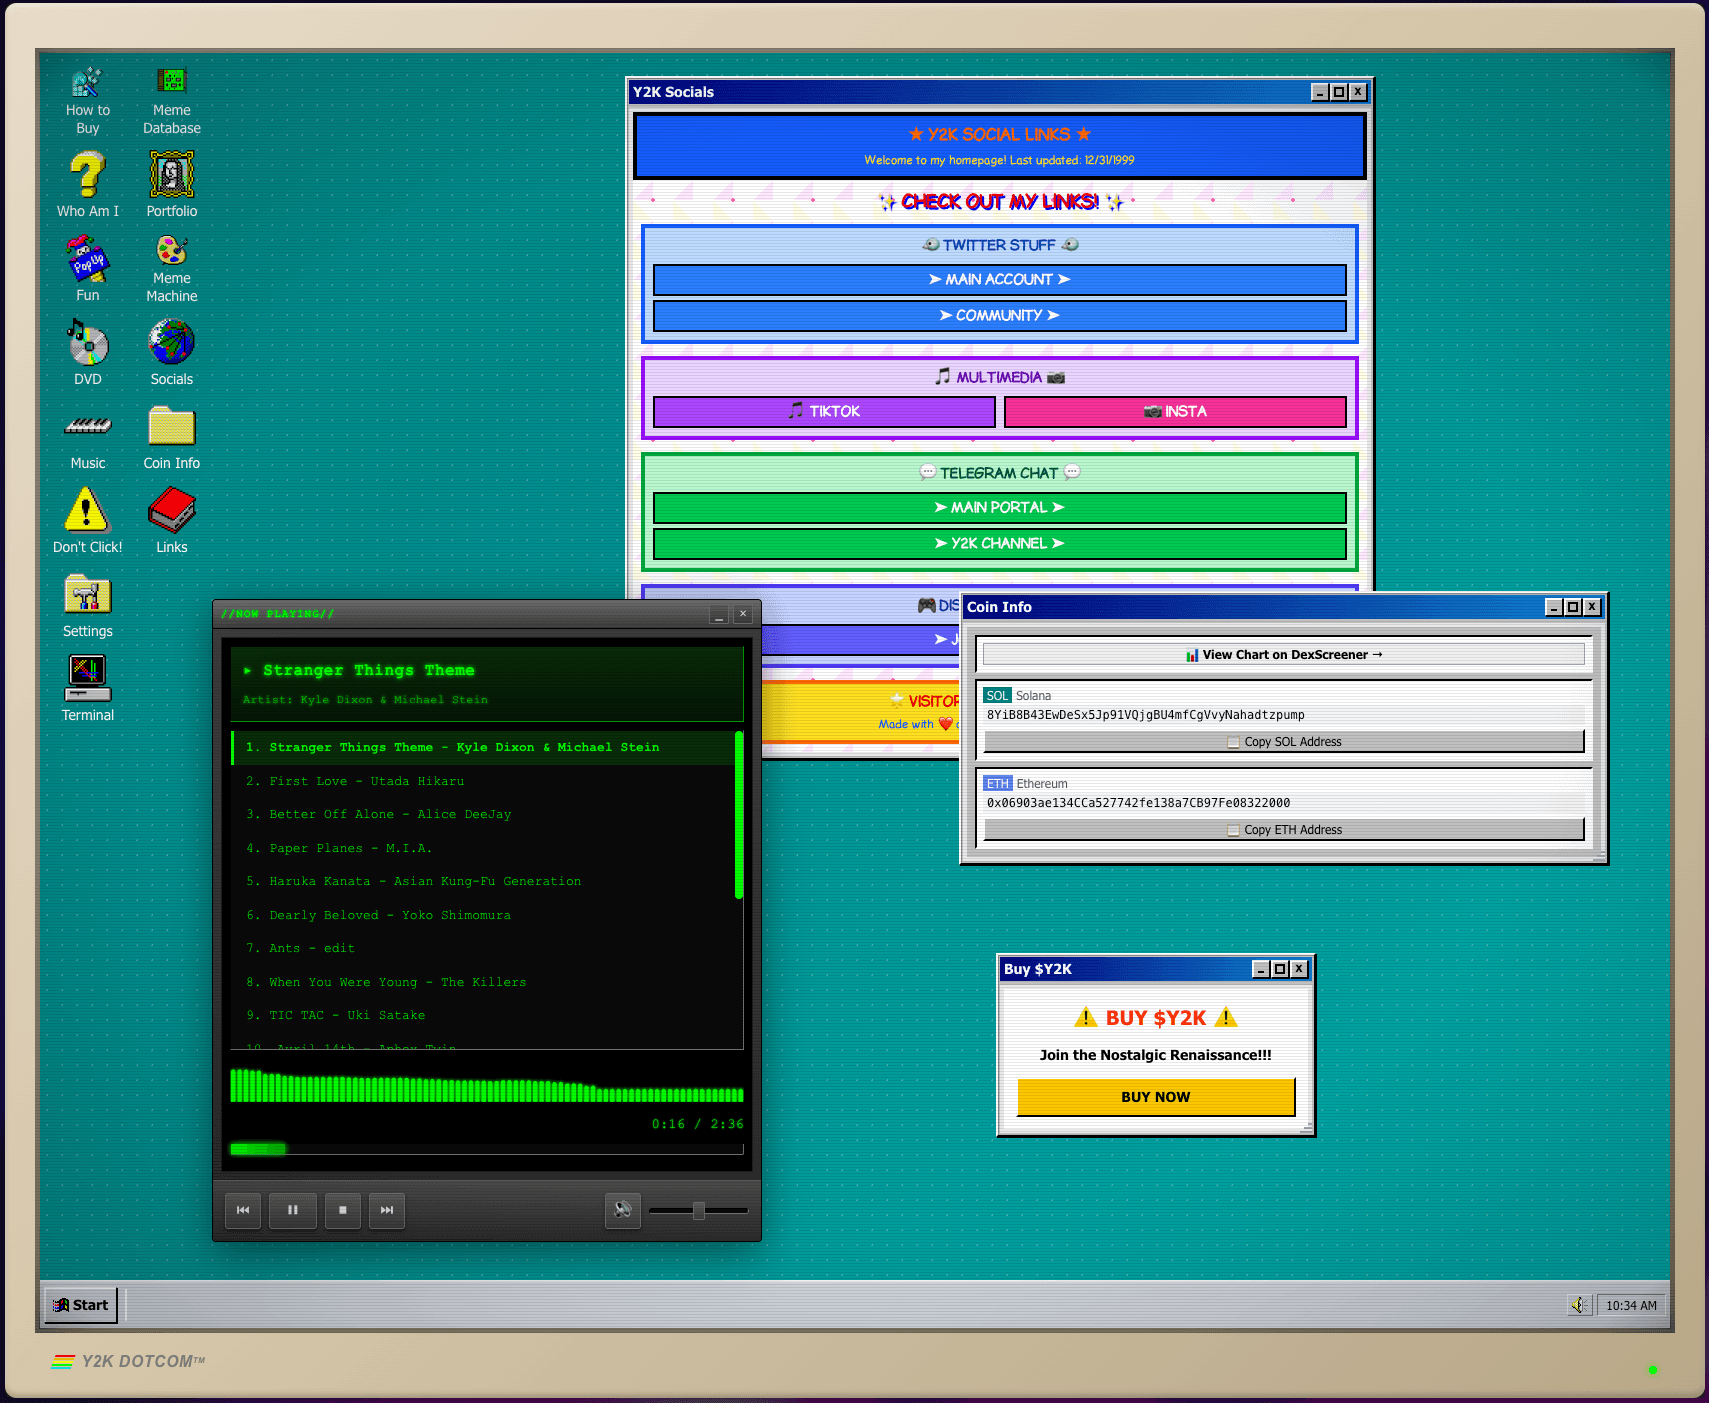The height and width of the screenshot is (1403, 1709).
Task: Adjust the volume slider in the media player
Action: point(697,1210)
